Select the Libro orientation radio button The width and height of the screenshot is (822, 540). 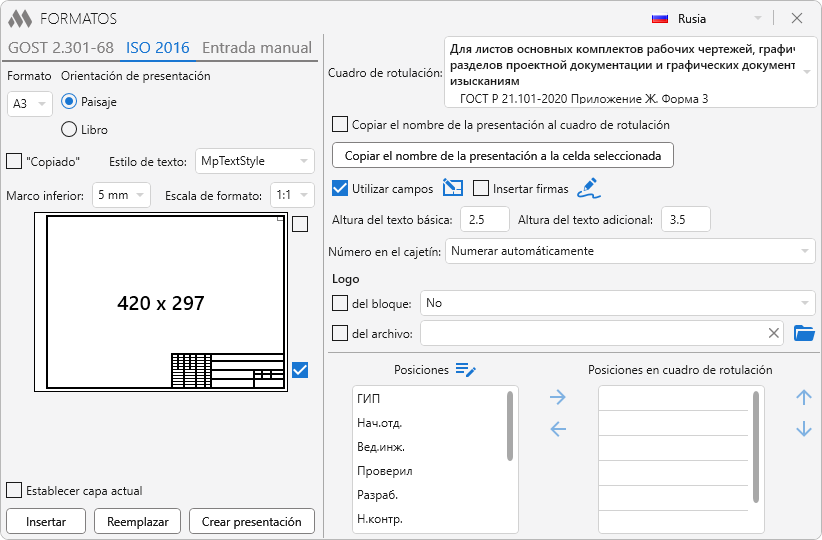70,129
